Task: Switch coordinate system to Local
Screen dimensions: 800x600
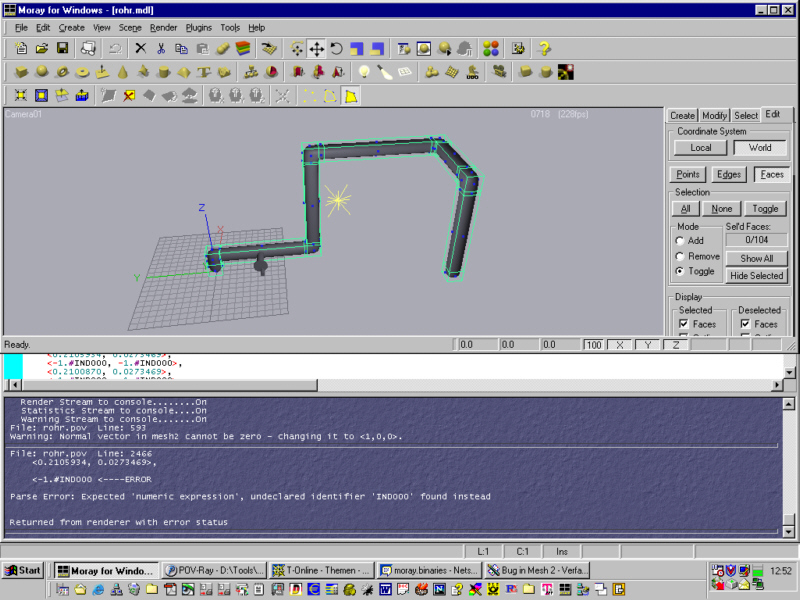Action: tap(701, 147)
